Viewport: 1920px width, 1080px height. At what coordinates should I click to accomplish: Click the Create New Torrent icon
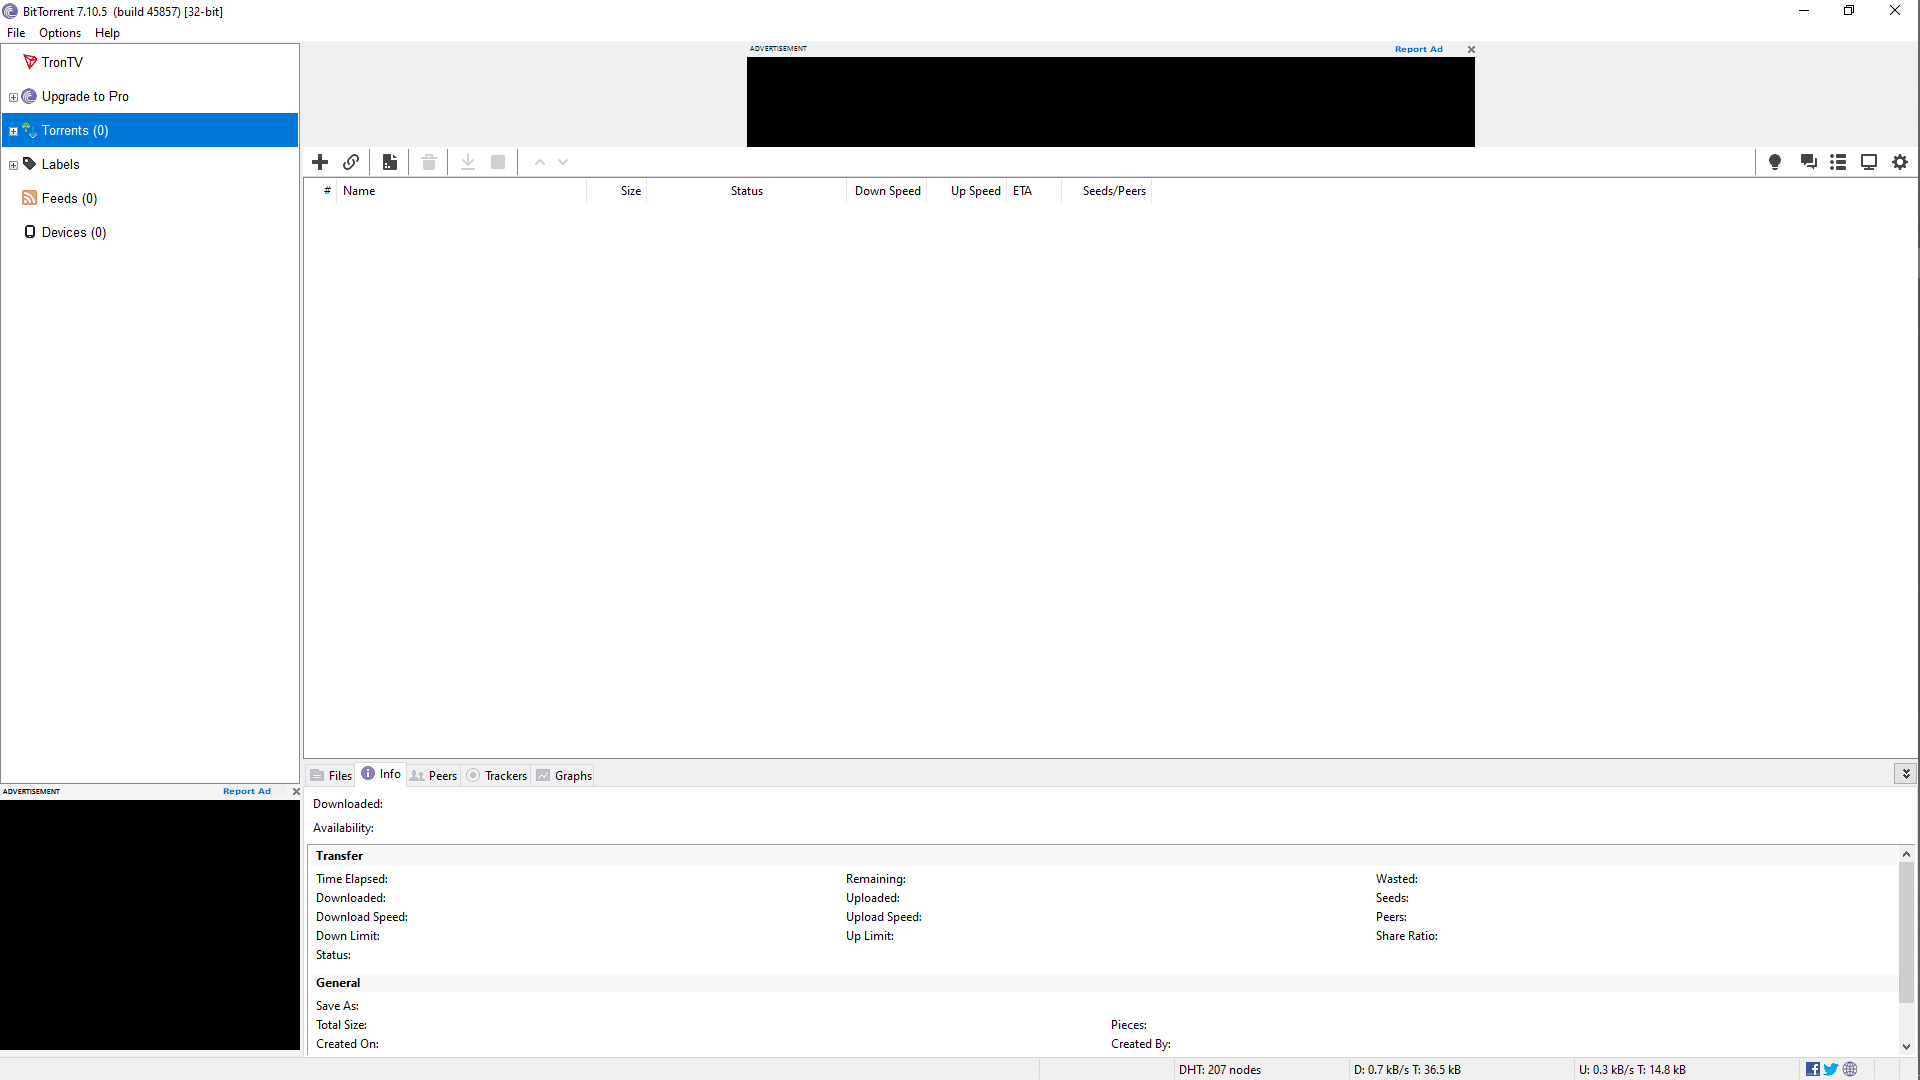point(390,161)
